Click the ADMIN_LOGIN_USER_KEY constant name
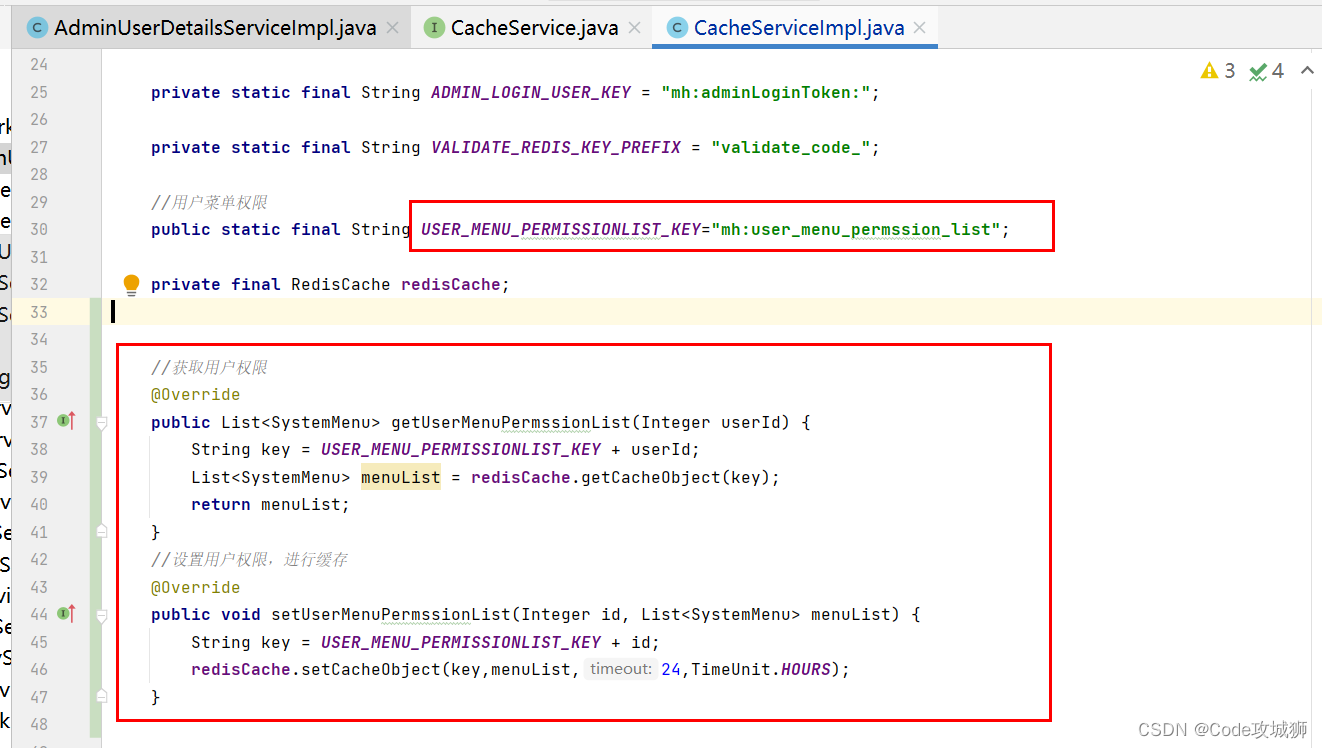 click(x=531, y=92)
